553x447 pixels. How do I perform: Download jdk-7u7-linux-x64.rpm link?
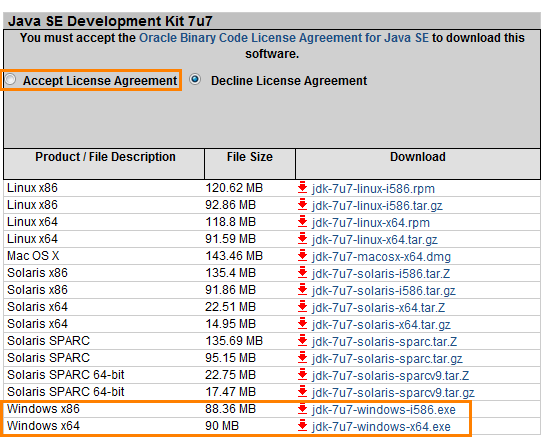pos(371,223)
